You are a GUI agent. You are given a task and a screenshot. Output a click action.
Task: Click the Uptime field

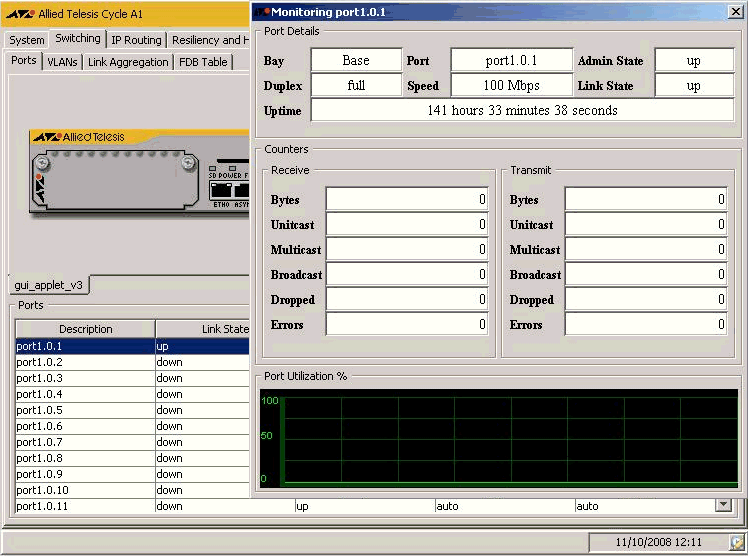point(522,111)
